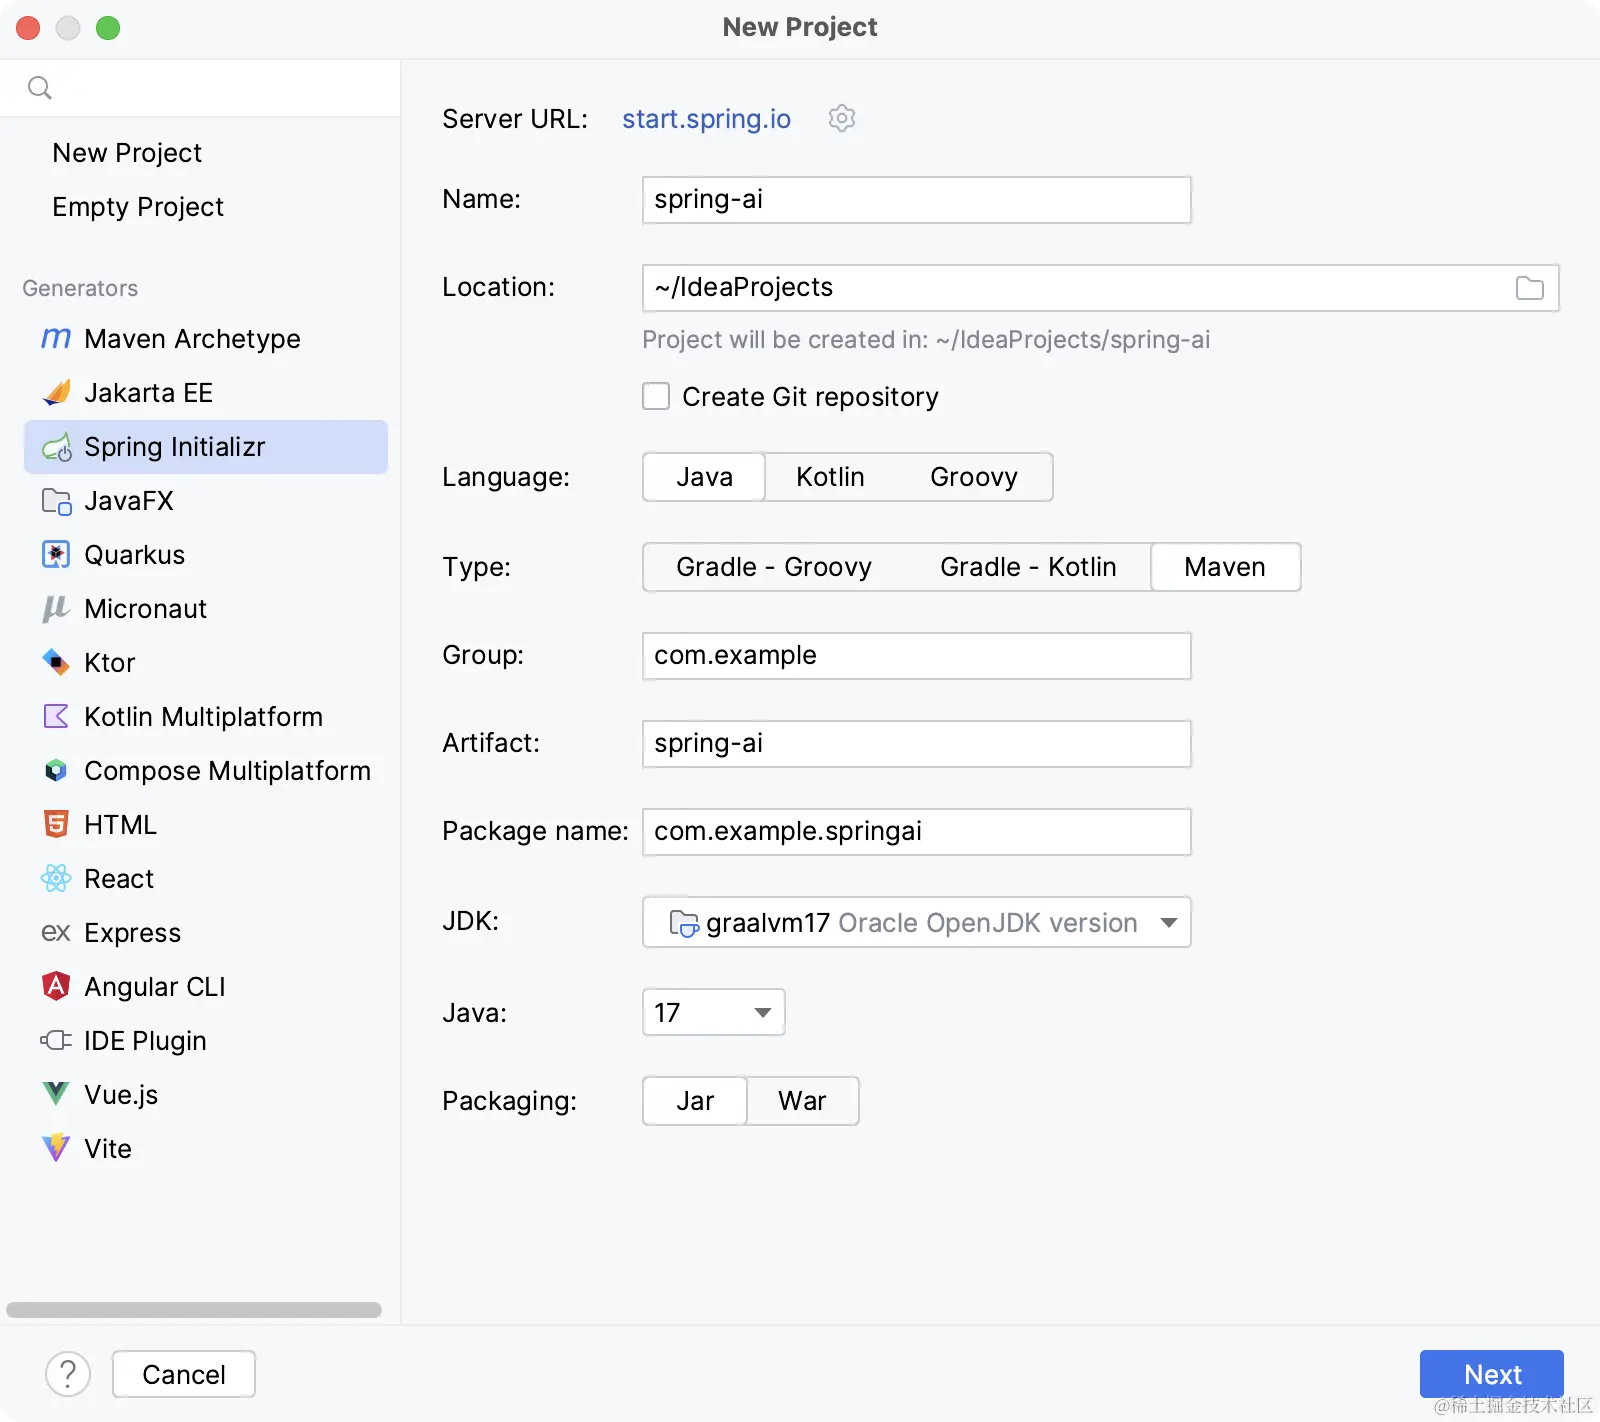
Task: Select New Project in sidebar
Action: click(127, 153)
